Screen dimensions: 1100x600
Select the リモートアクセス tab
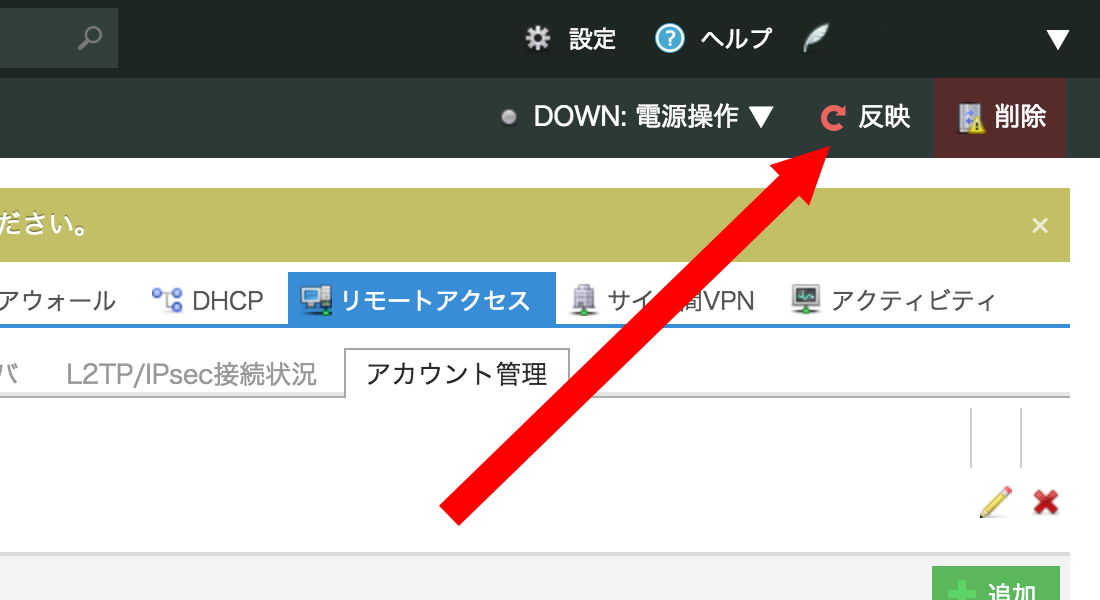point(421,300)
